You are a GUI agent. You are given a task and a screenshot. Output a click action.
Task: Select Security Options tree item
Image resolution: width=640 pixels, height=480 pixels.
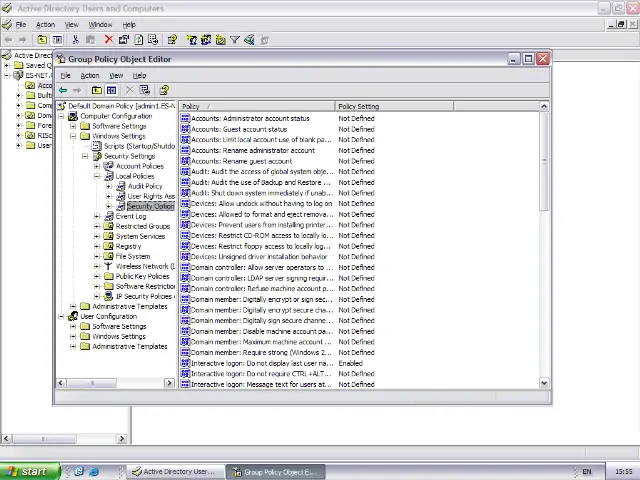[150, 206]
